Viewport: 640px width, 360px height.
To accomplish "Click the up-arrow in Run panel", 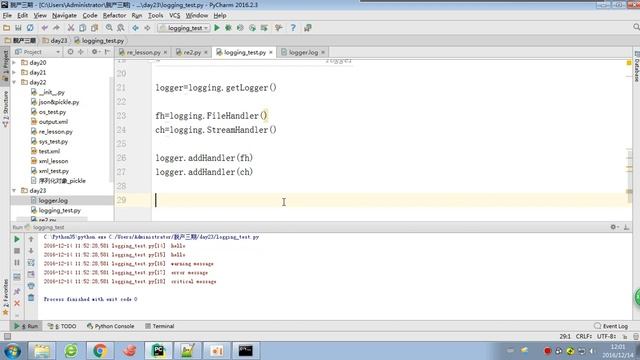I will pyautogui.click(x=31, y=239).
